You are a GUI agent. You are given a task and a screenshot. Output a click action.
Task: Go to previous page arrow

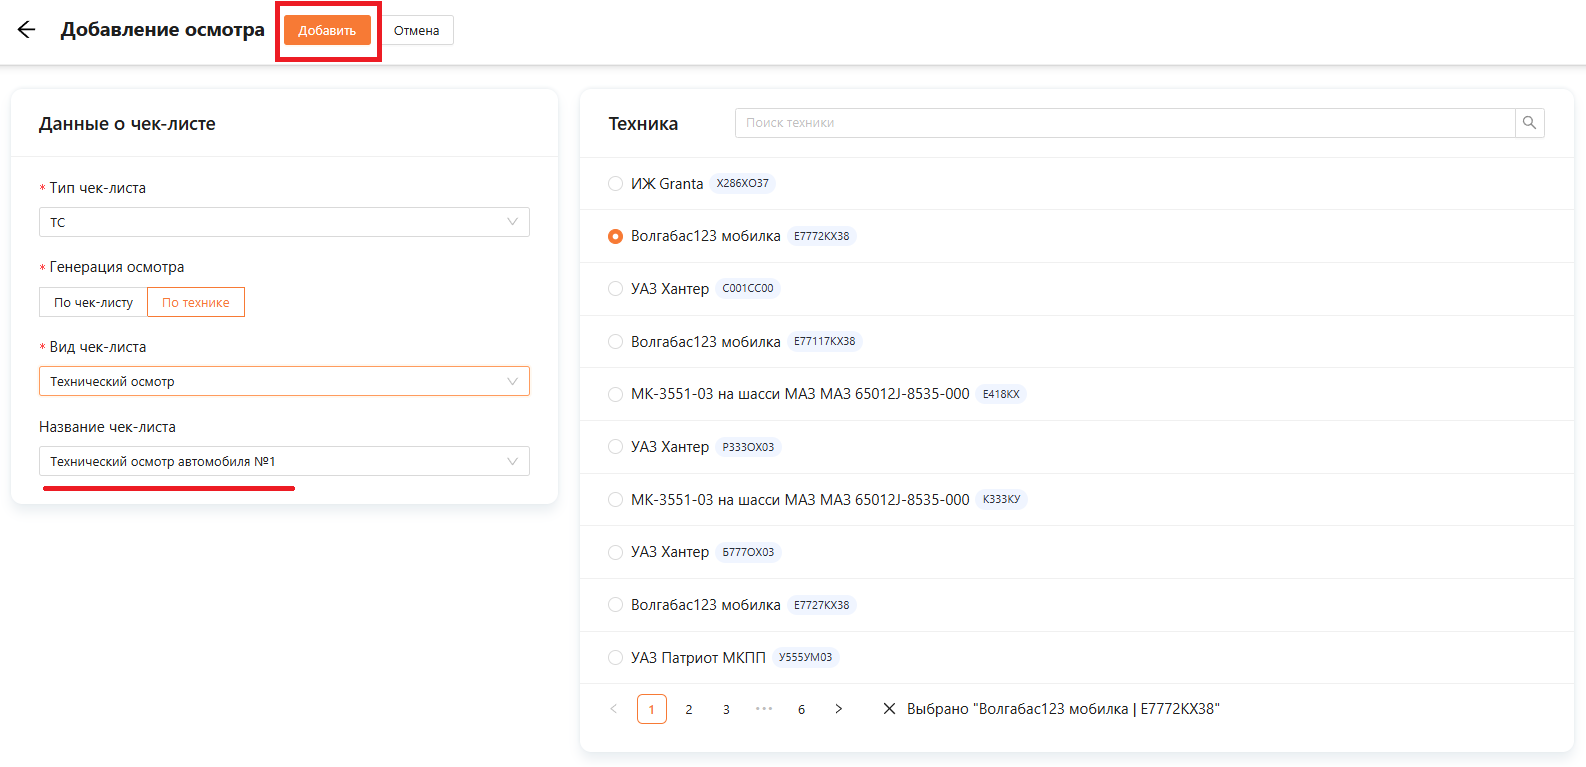[614, 709]
